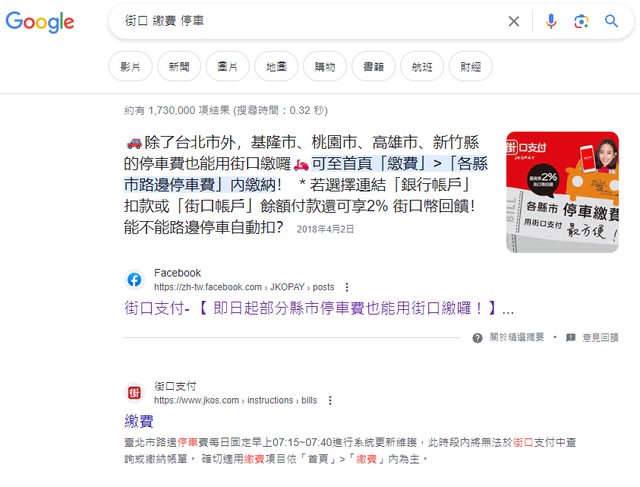Image resolution: width=640 pixels, height=487 pixels.
Task: Click the blue magnifier search button
Action: click(611, 21)
